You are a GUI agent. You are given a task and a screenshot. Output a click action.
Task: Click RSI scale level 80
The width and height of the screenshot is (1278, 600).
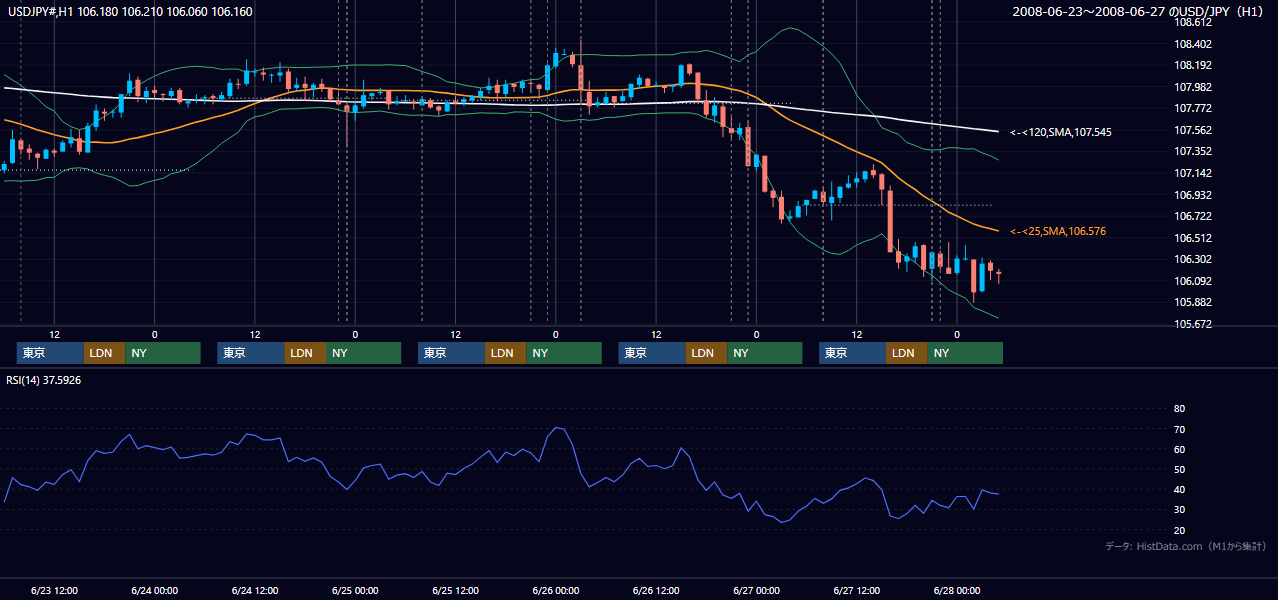tap(1179, 409)
